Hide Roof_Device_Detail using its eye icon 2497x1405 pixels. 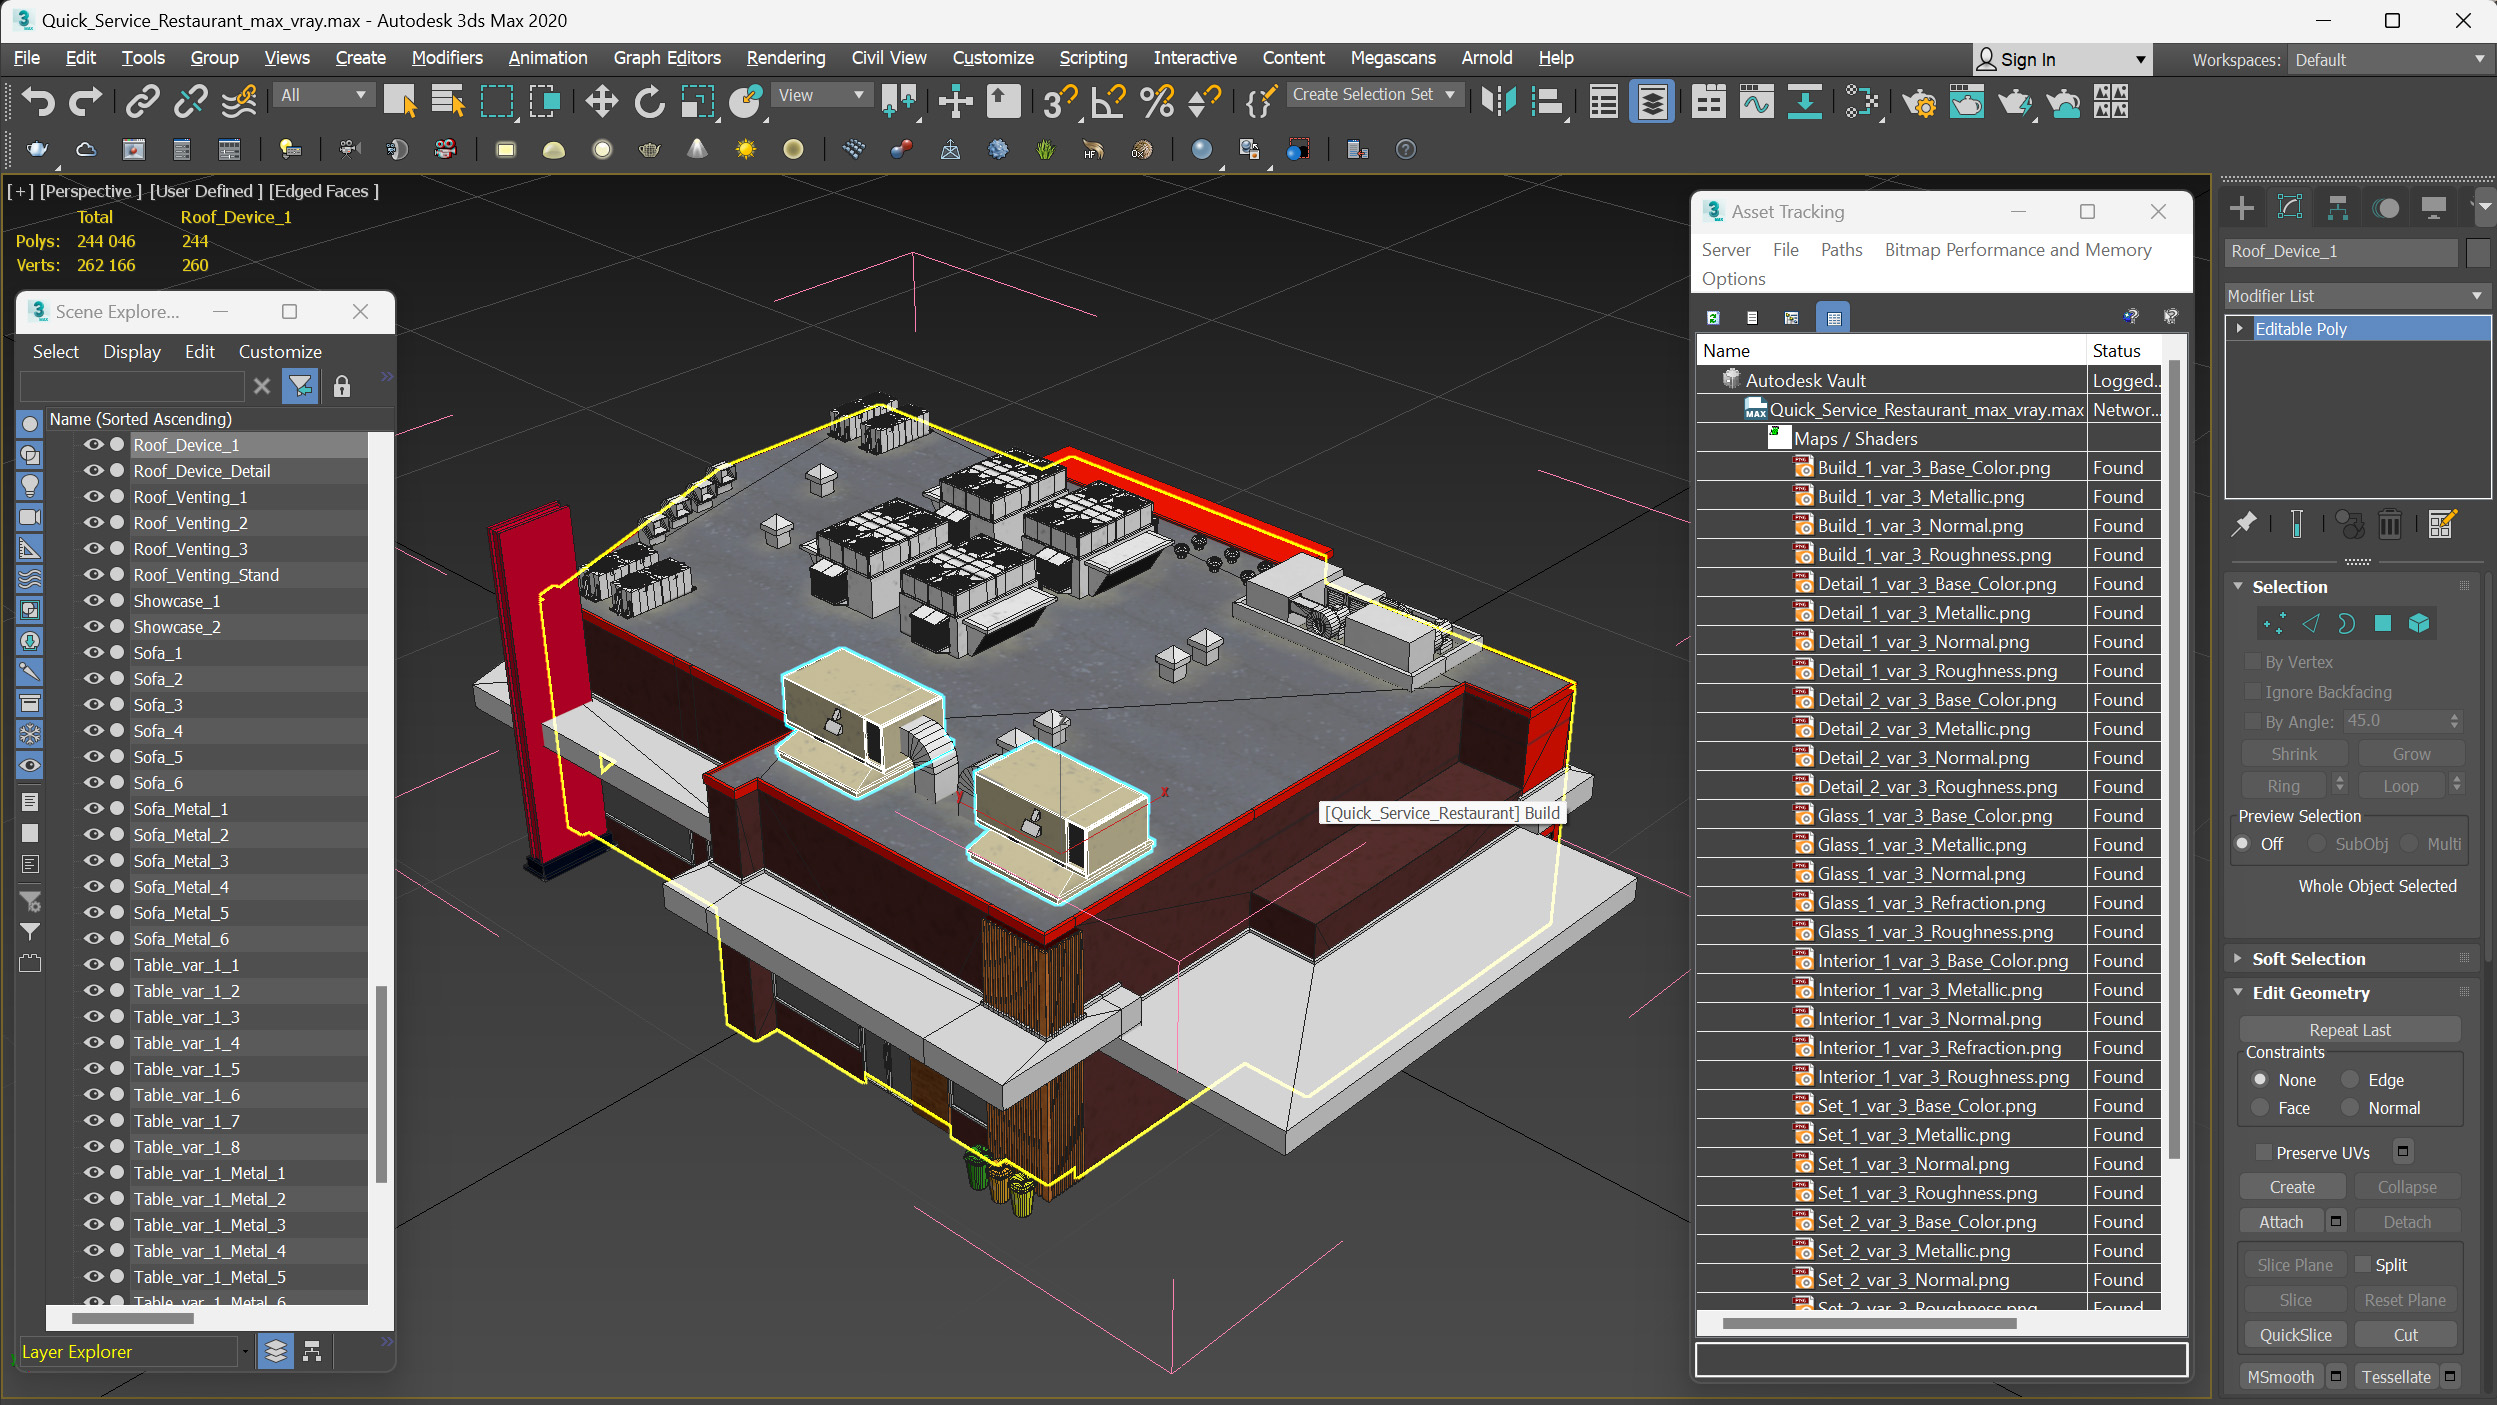(94, 471)
